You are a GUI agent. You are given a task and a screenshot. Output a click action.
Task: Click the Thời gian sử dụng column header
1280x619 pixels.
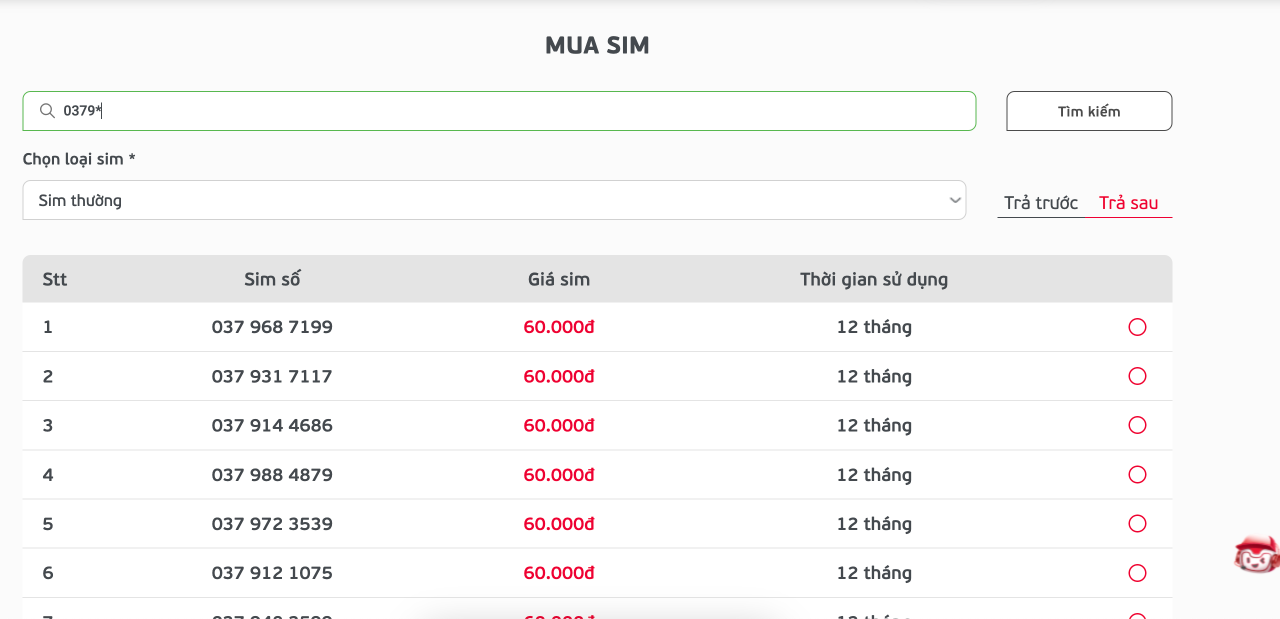874,279
